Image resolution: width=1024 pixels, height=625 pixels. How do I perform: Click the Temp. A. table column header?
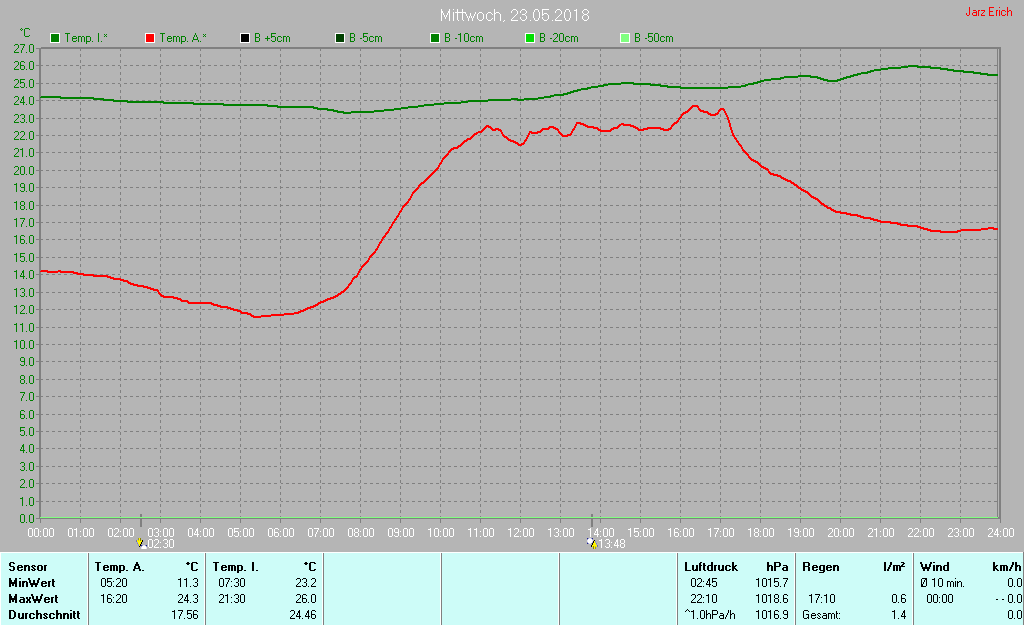coord(120,567)
